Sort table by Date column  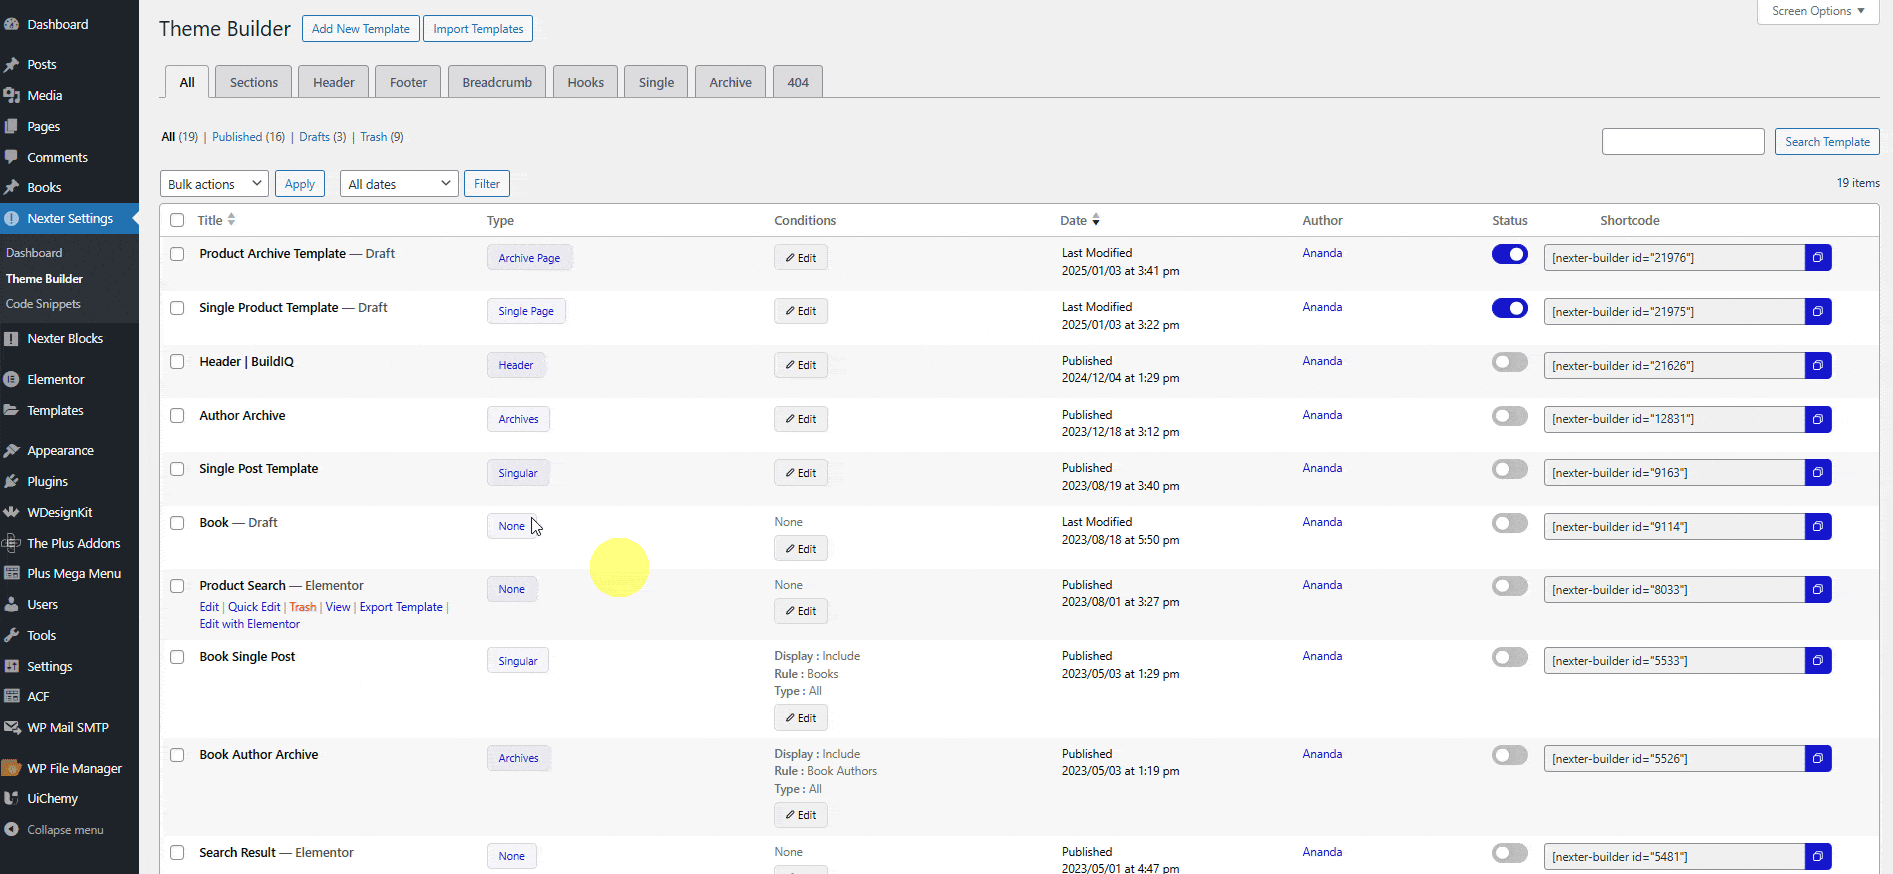(x=1080, y=220)
